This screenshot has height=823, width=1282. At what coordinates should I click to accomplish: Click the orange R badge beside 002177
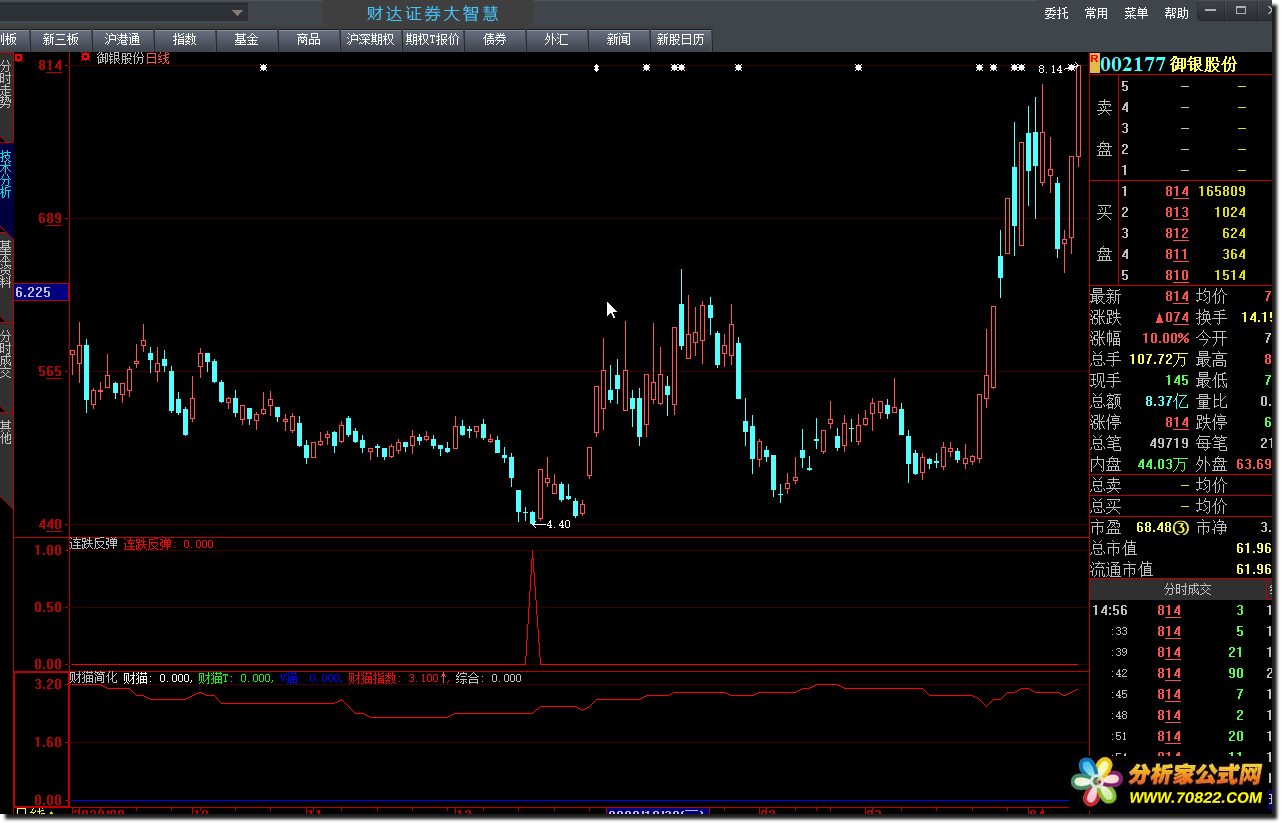pos(1095,63)
